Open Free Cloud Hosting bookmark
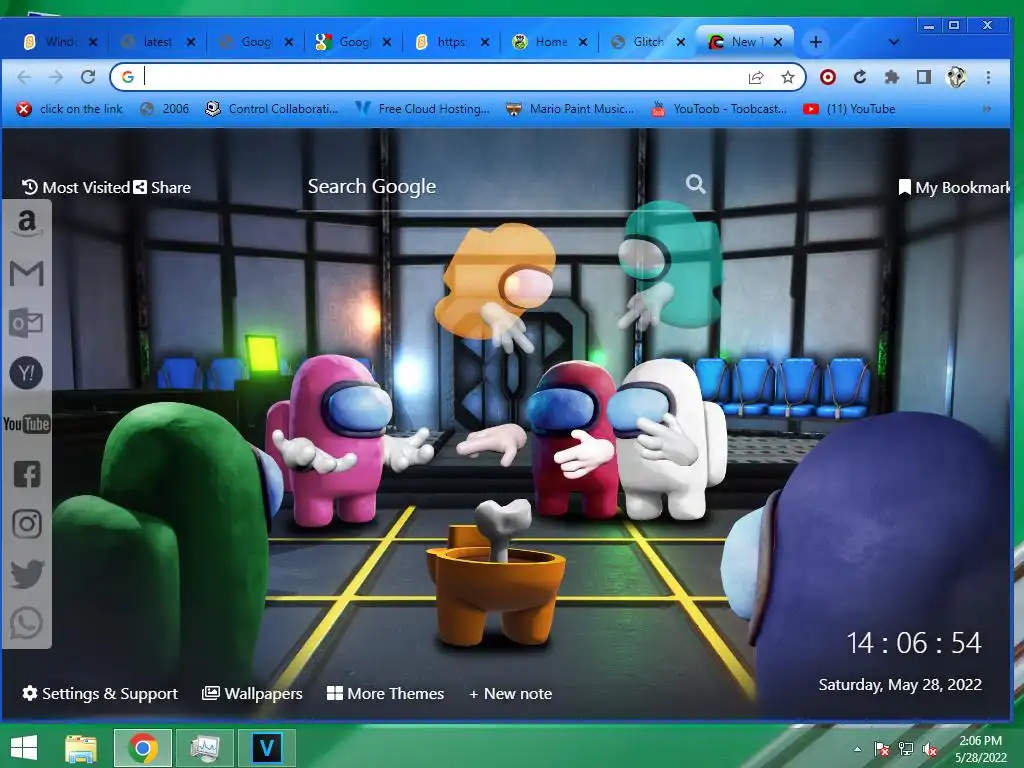1024x768 pixels. coord(423,109)
